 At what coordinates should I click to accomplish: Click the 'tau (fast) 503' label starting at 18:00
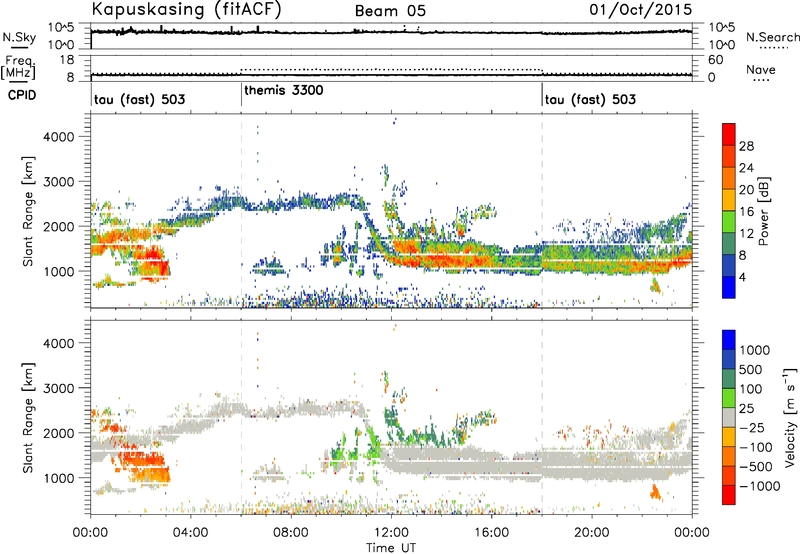pyautogui.click(x=590, y=99)
